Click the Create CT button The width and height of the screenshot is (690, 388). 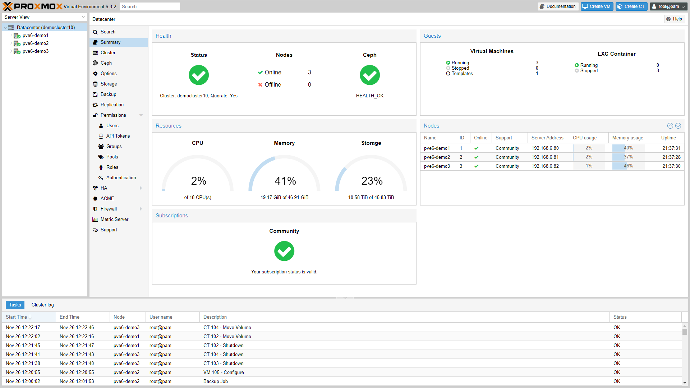[x=631, y=7]
